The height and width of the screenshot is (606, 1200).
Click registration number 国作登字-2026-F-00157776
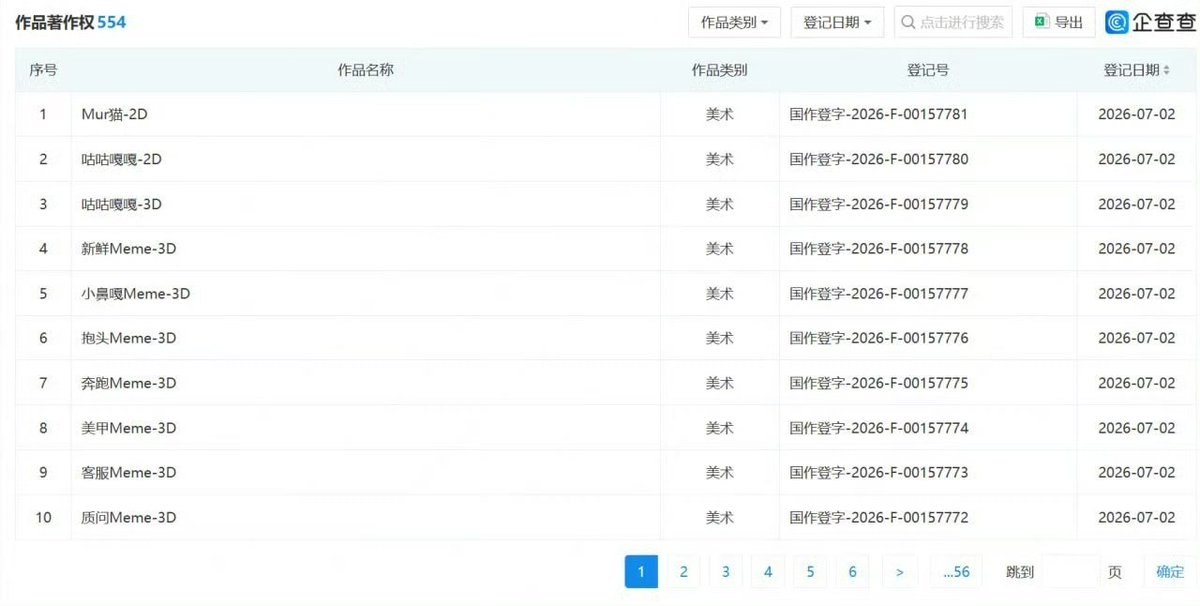click(879, 338)
